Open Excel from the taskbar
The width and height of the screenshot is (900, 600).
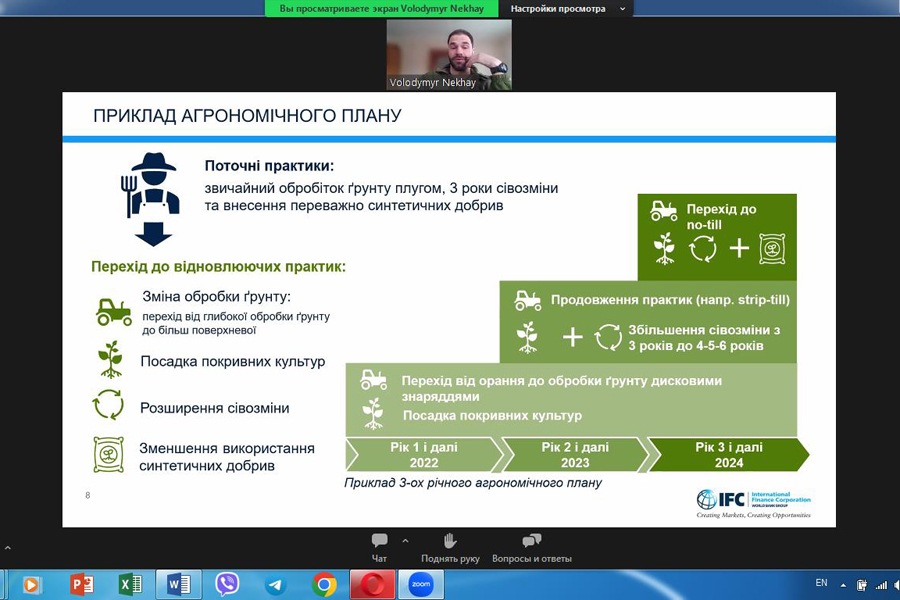[x=129, y=584]
